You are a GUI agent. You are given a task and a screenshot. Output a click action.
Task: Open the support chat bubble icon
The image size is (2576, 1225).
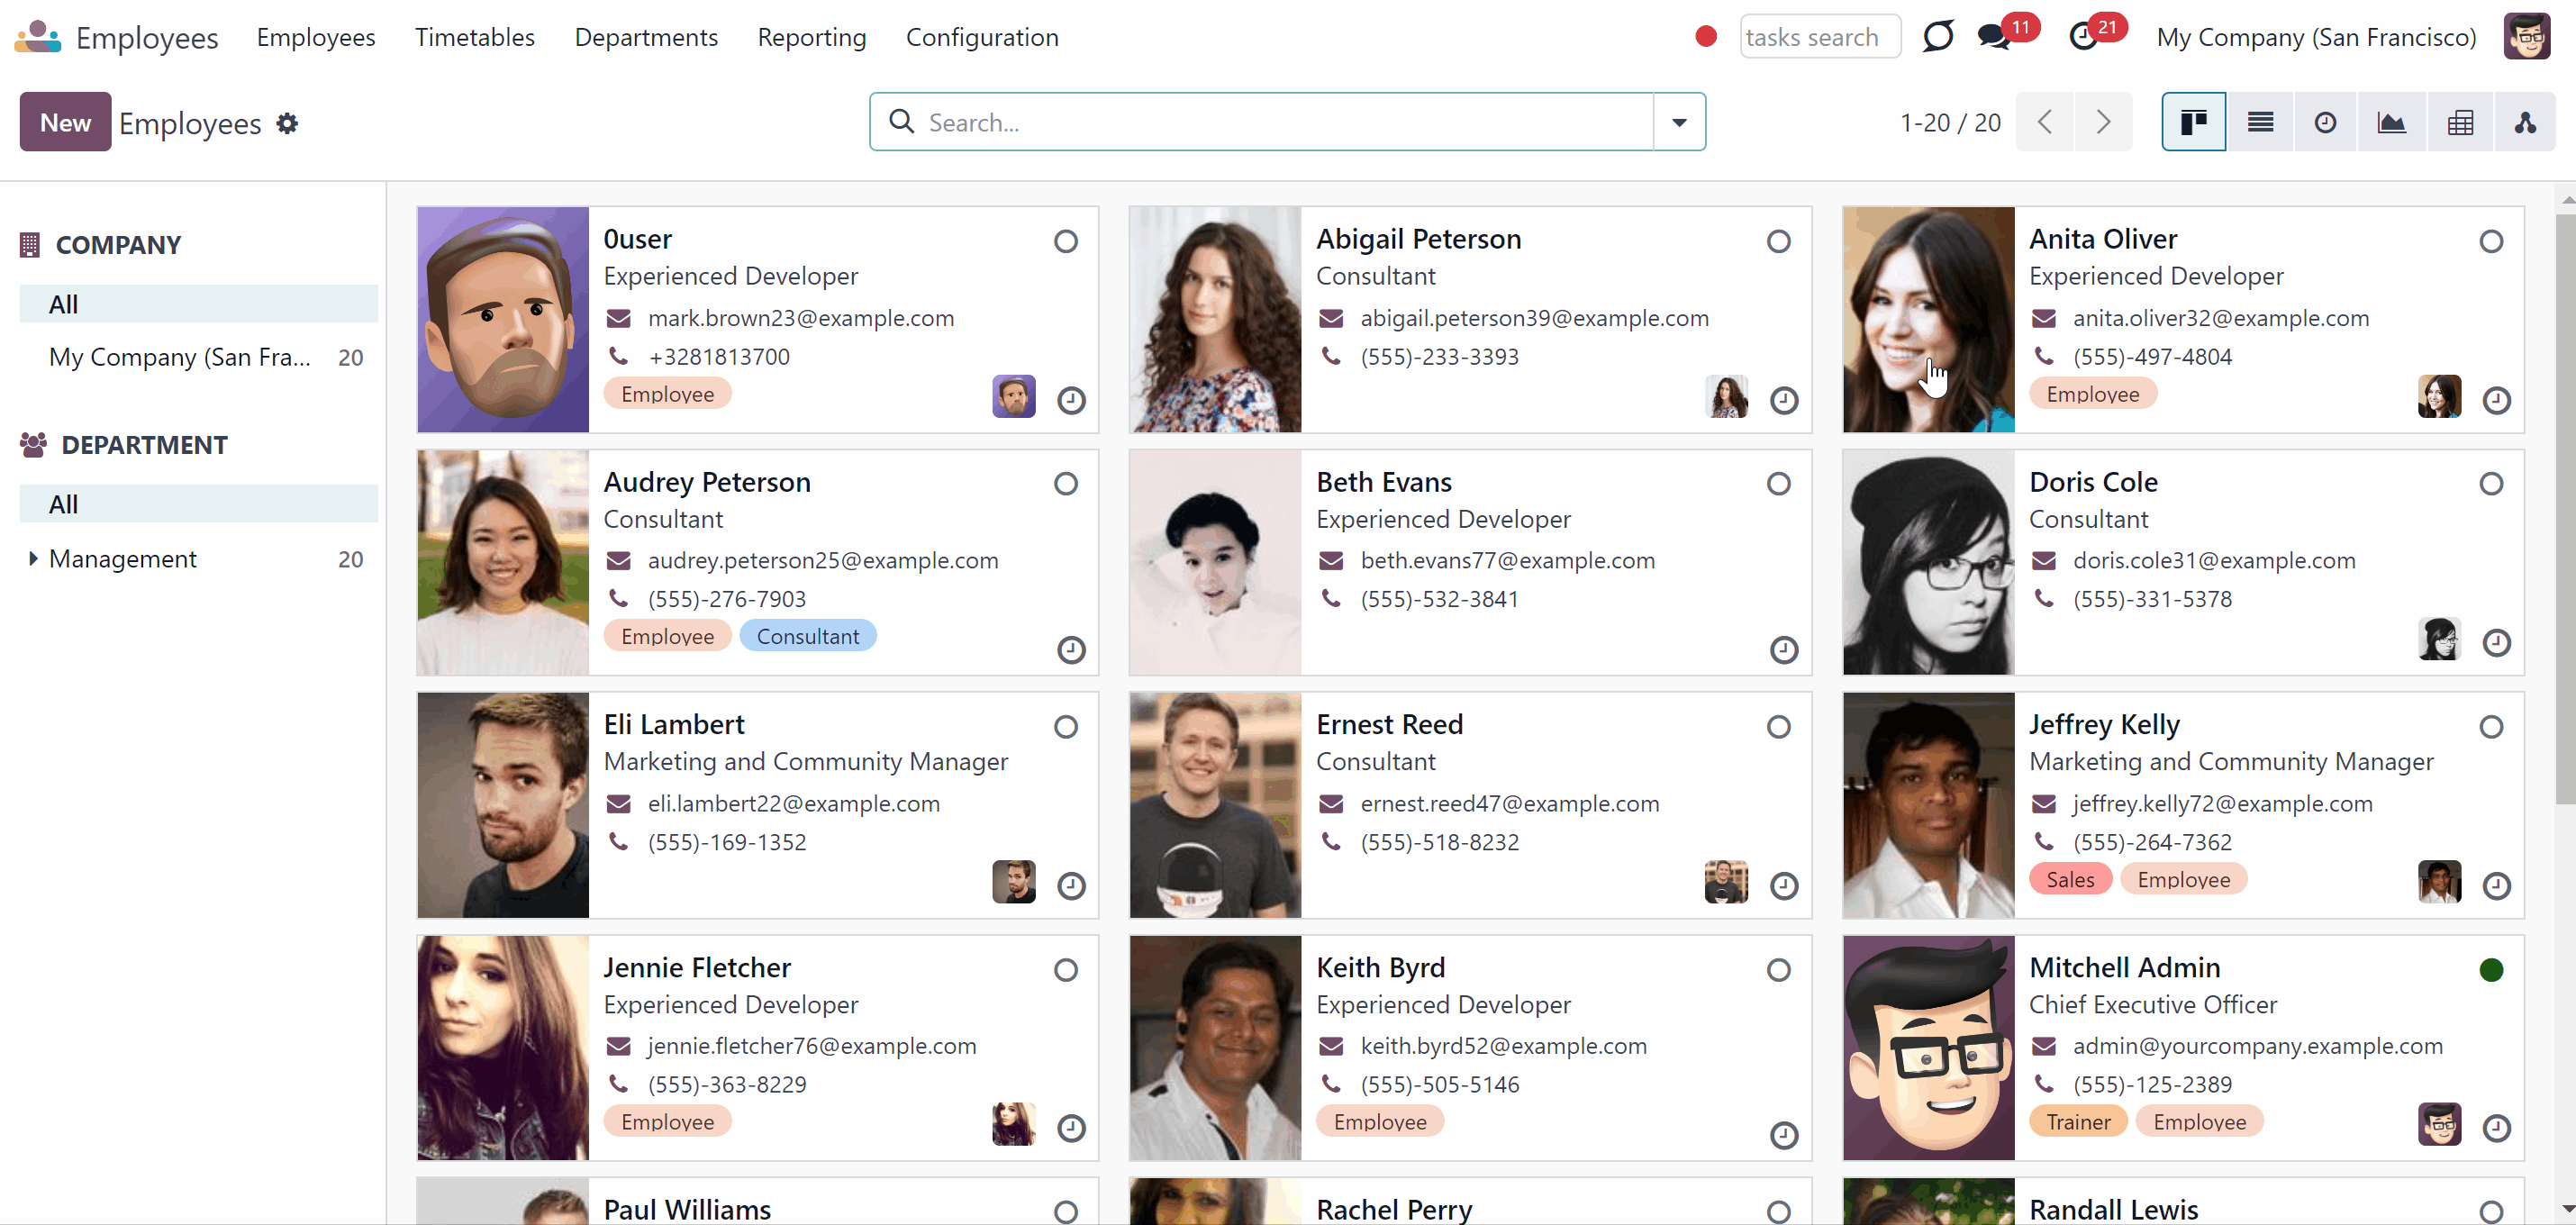tap(1938, 37)
